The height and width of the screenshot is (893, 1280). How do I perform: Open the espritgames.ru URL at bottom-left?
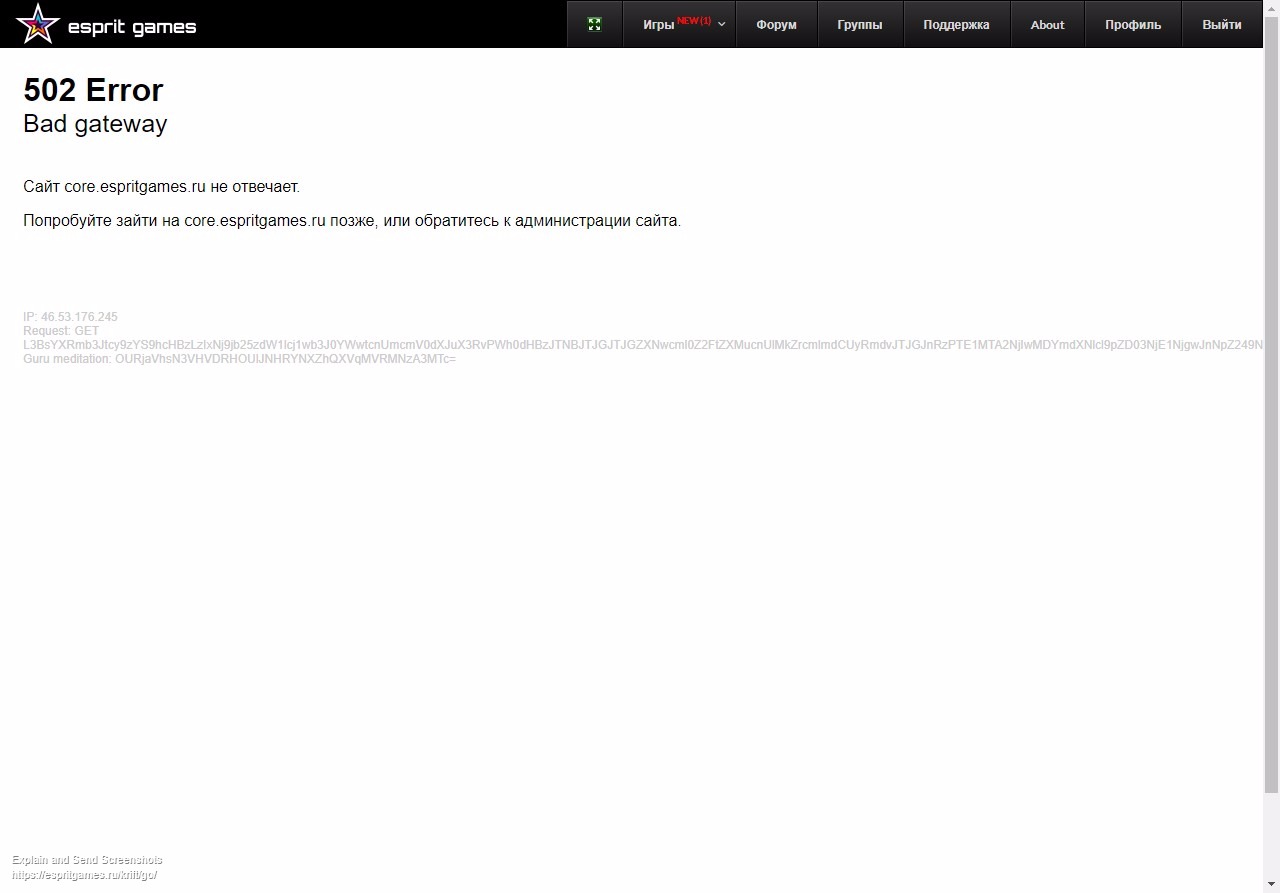click(x=85, y=875)
